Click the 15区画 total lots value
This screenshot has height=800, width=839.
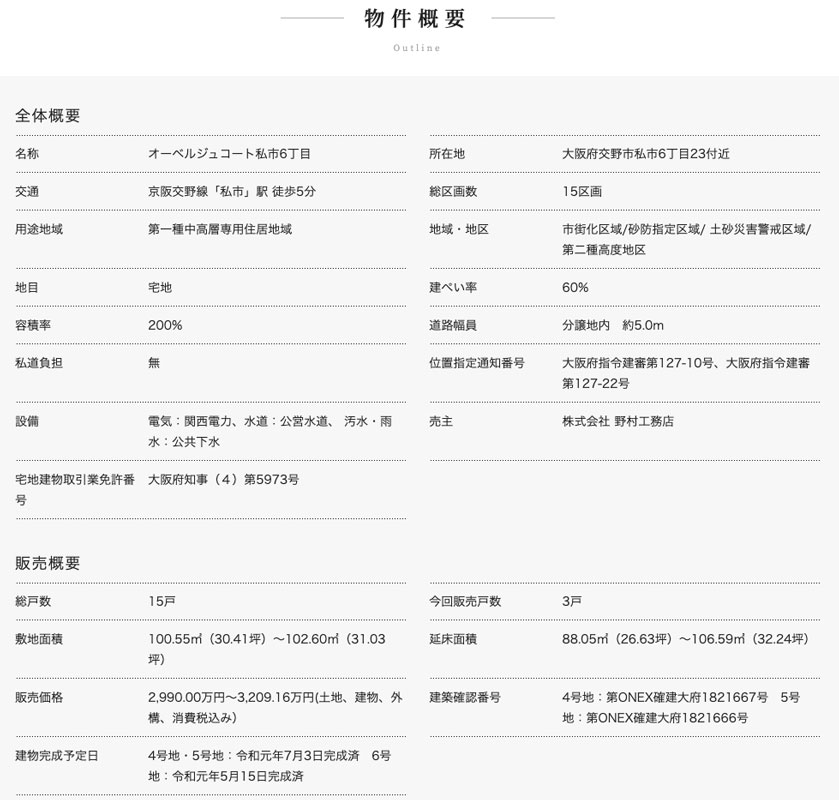pos(582,191)
